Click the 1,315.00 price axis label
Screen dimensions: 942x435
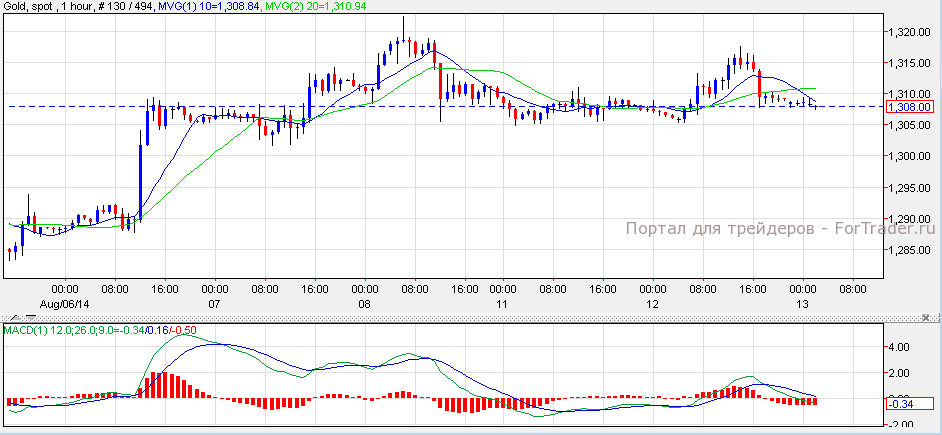(x=908, y=63)
